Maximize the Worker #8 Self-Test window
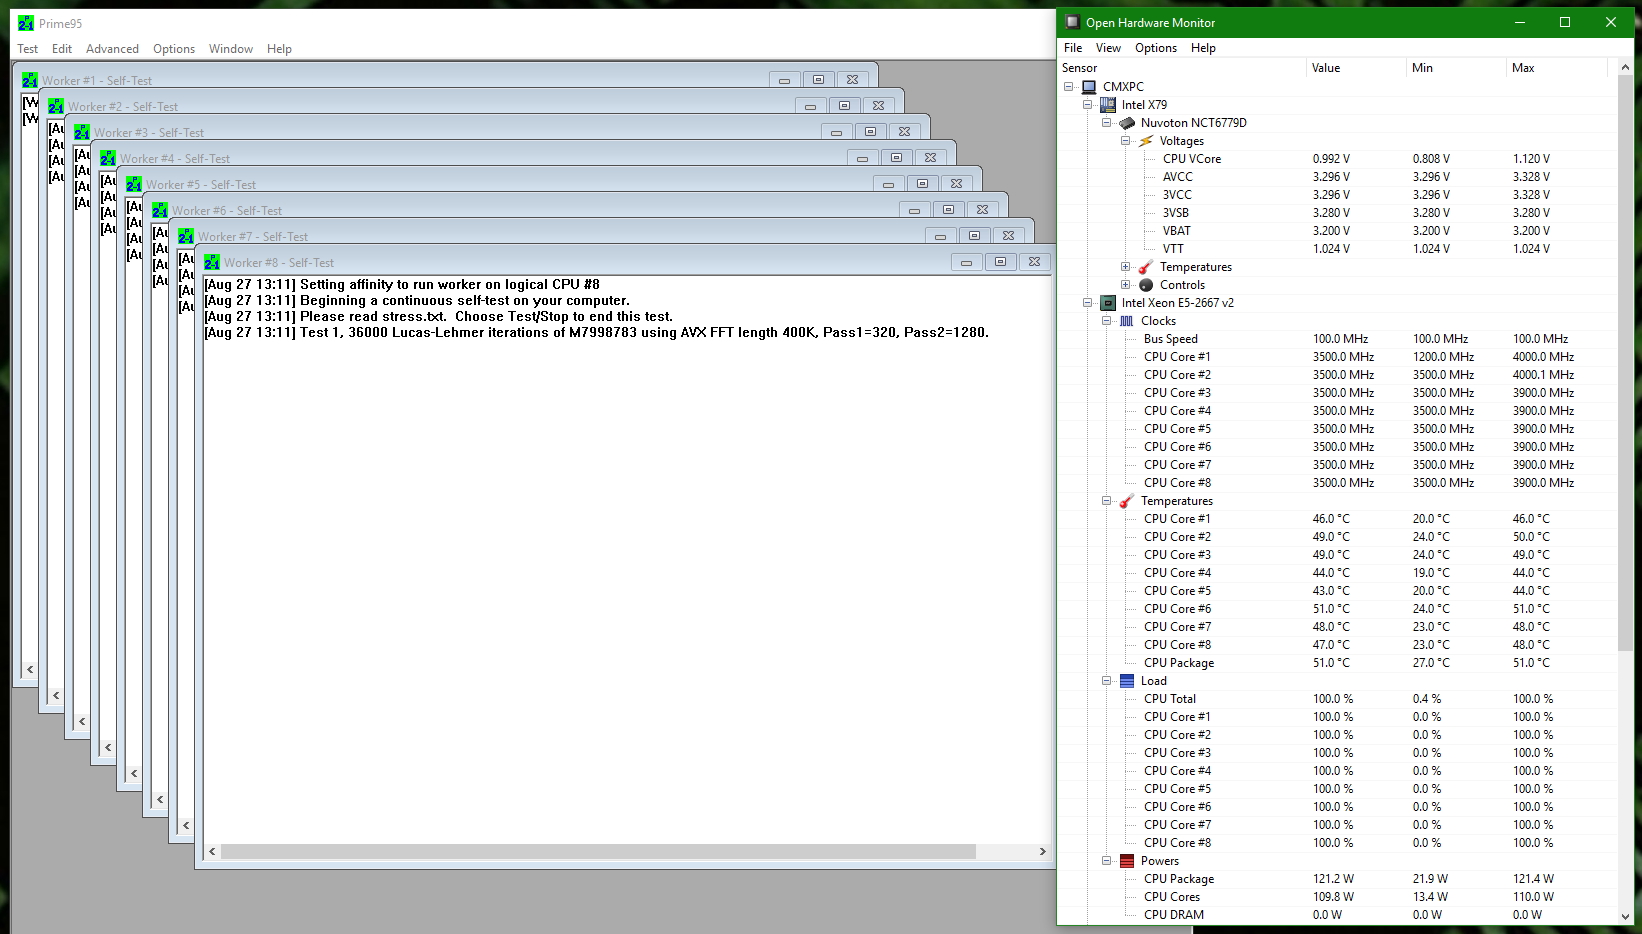Screen dimensions: 1642x934 [x=1000, y=262]
